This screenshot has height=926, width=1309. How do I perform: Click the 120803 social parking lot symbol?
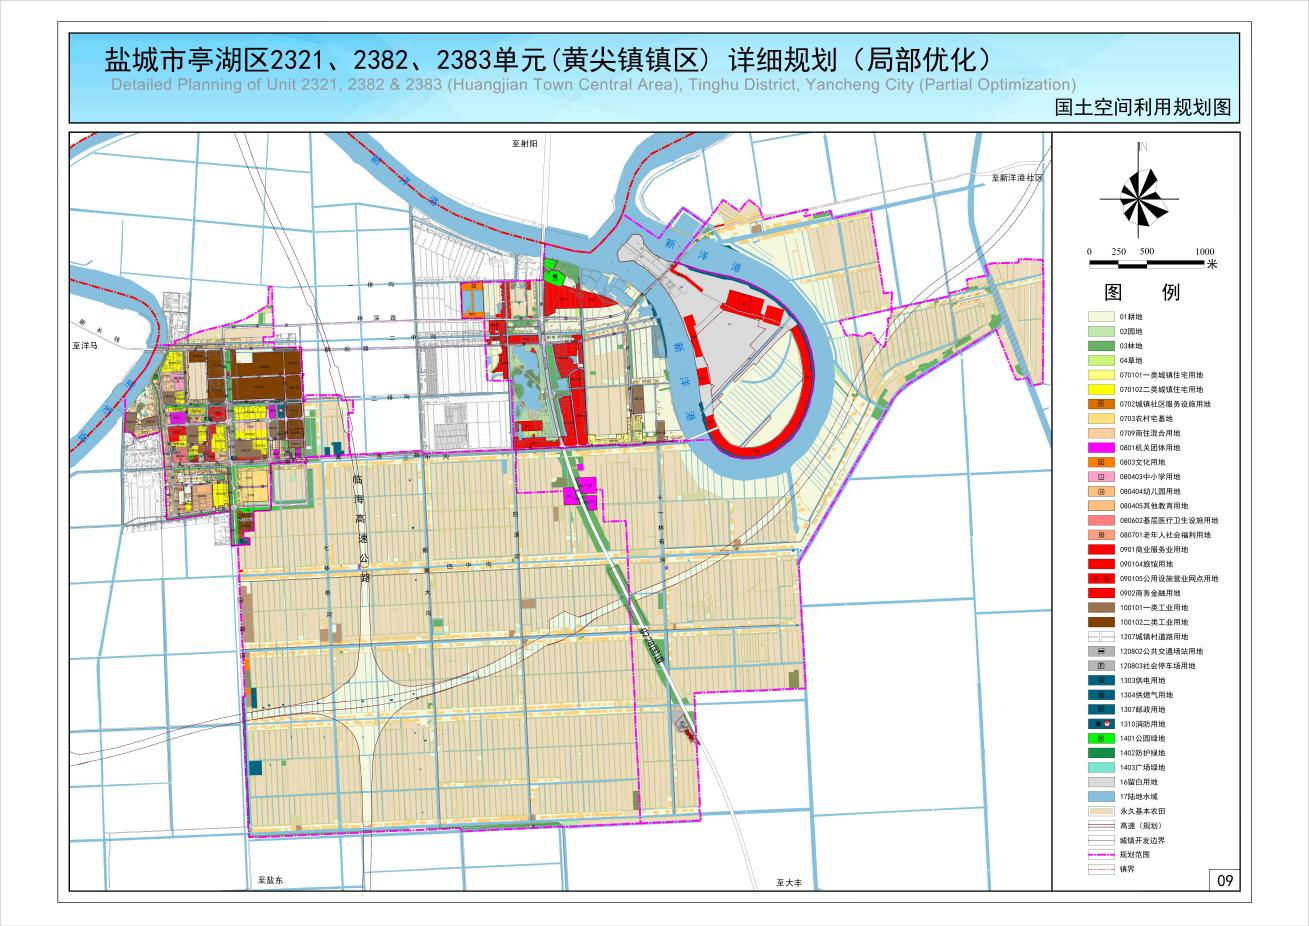coord(1101,665)
